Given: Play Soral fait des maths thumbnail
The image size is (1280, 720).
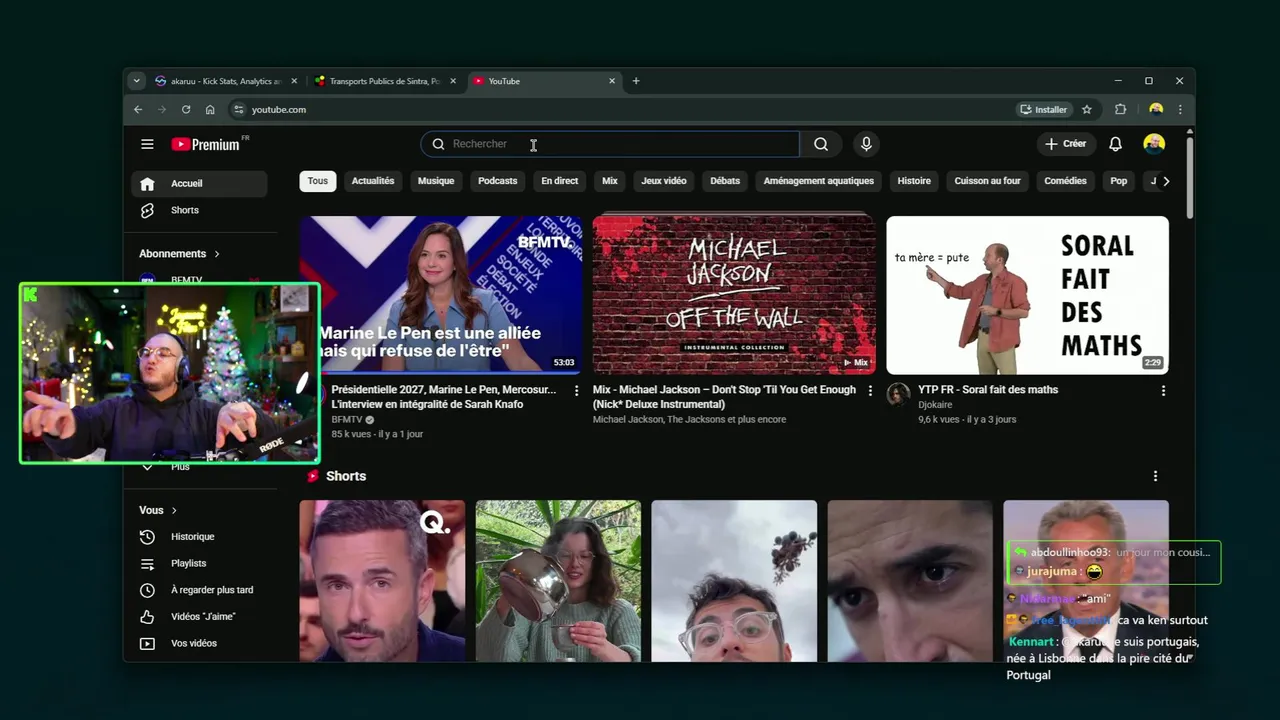Looking at the screenshot, I should pos(1027,295).
